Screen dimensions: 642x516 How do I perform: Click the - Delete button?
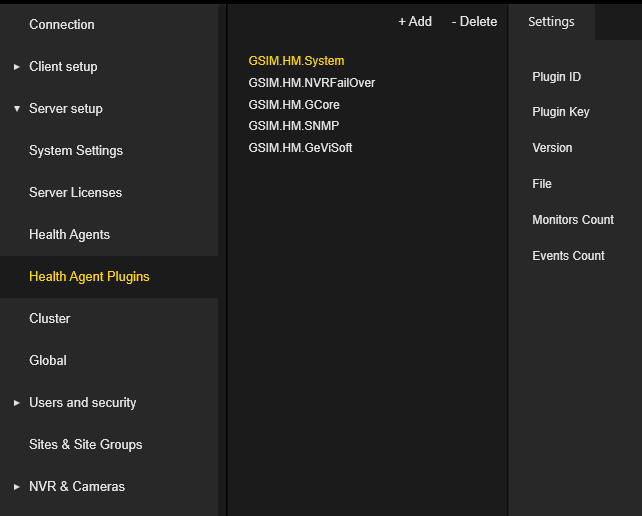[474, 21]
